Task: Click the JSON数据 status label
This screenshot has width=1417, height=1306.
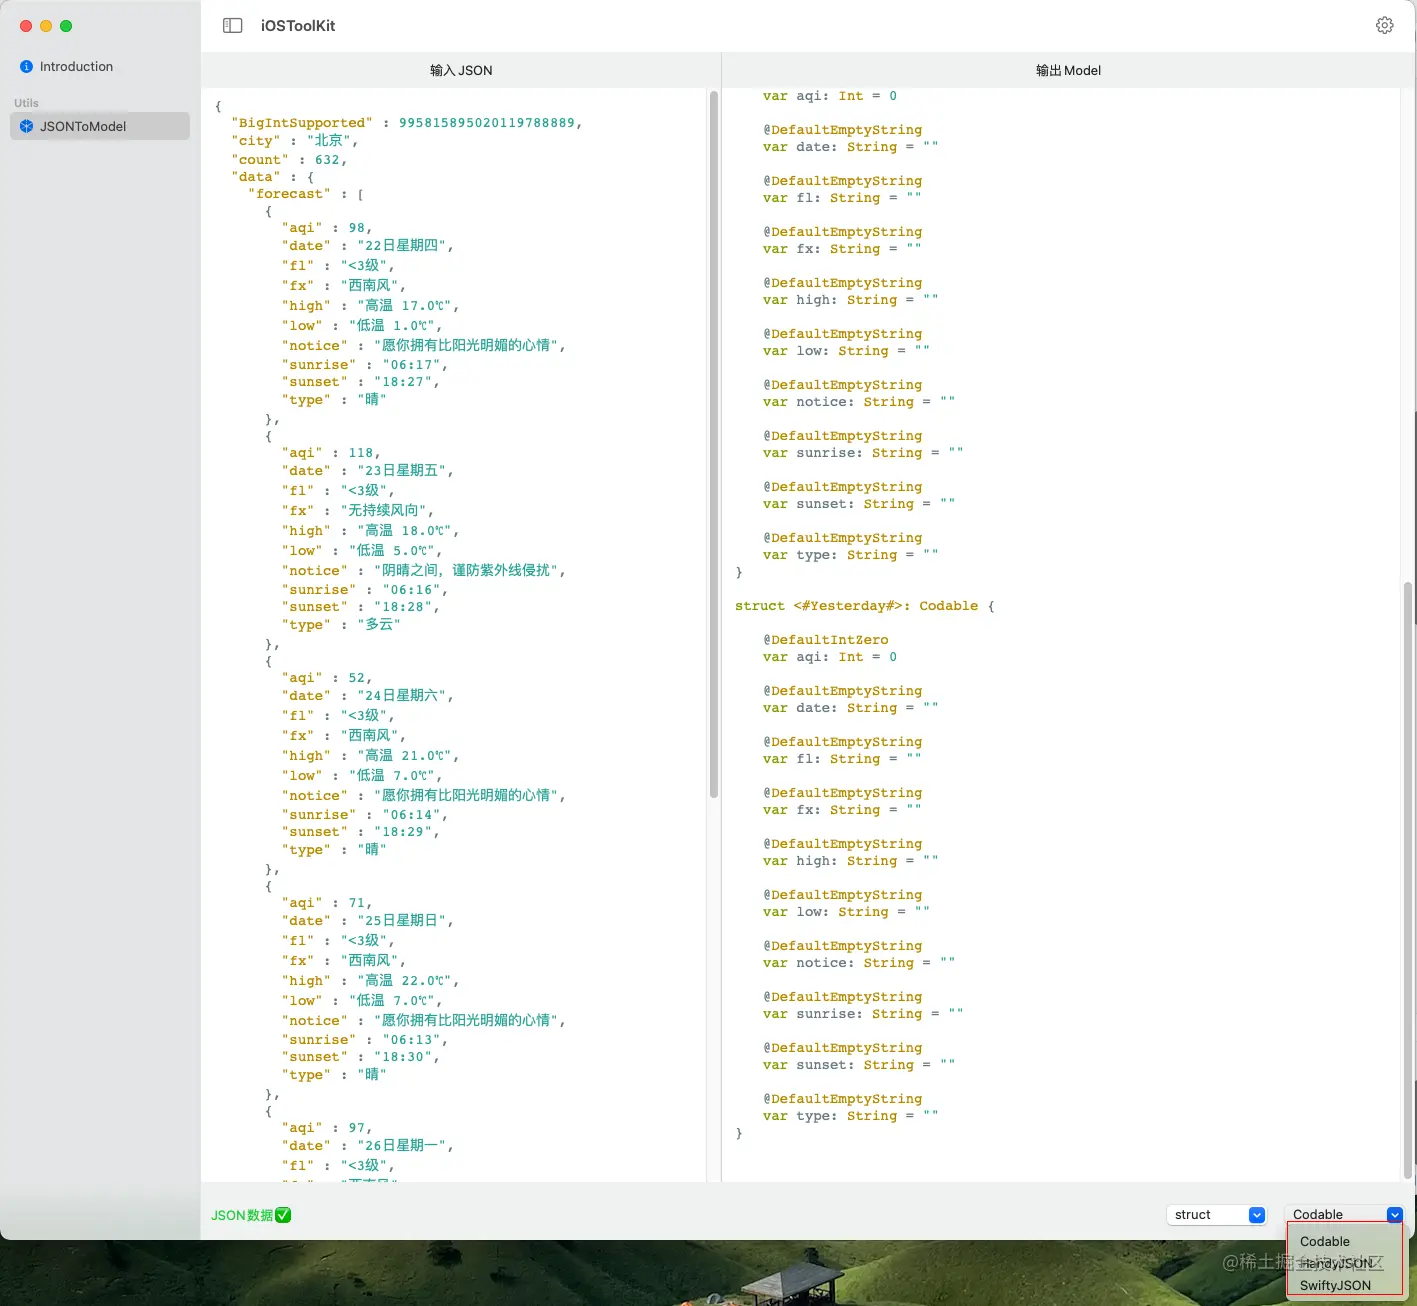Action: point(242,1215)
